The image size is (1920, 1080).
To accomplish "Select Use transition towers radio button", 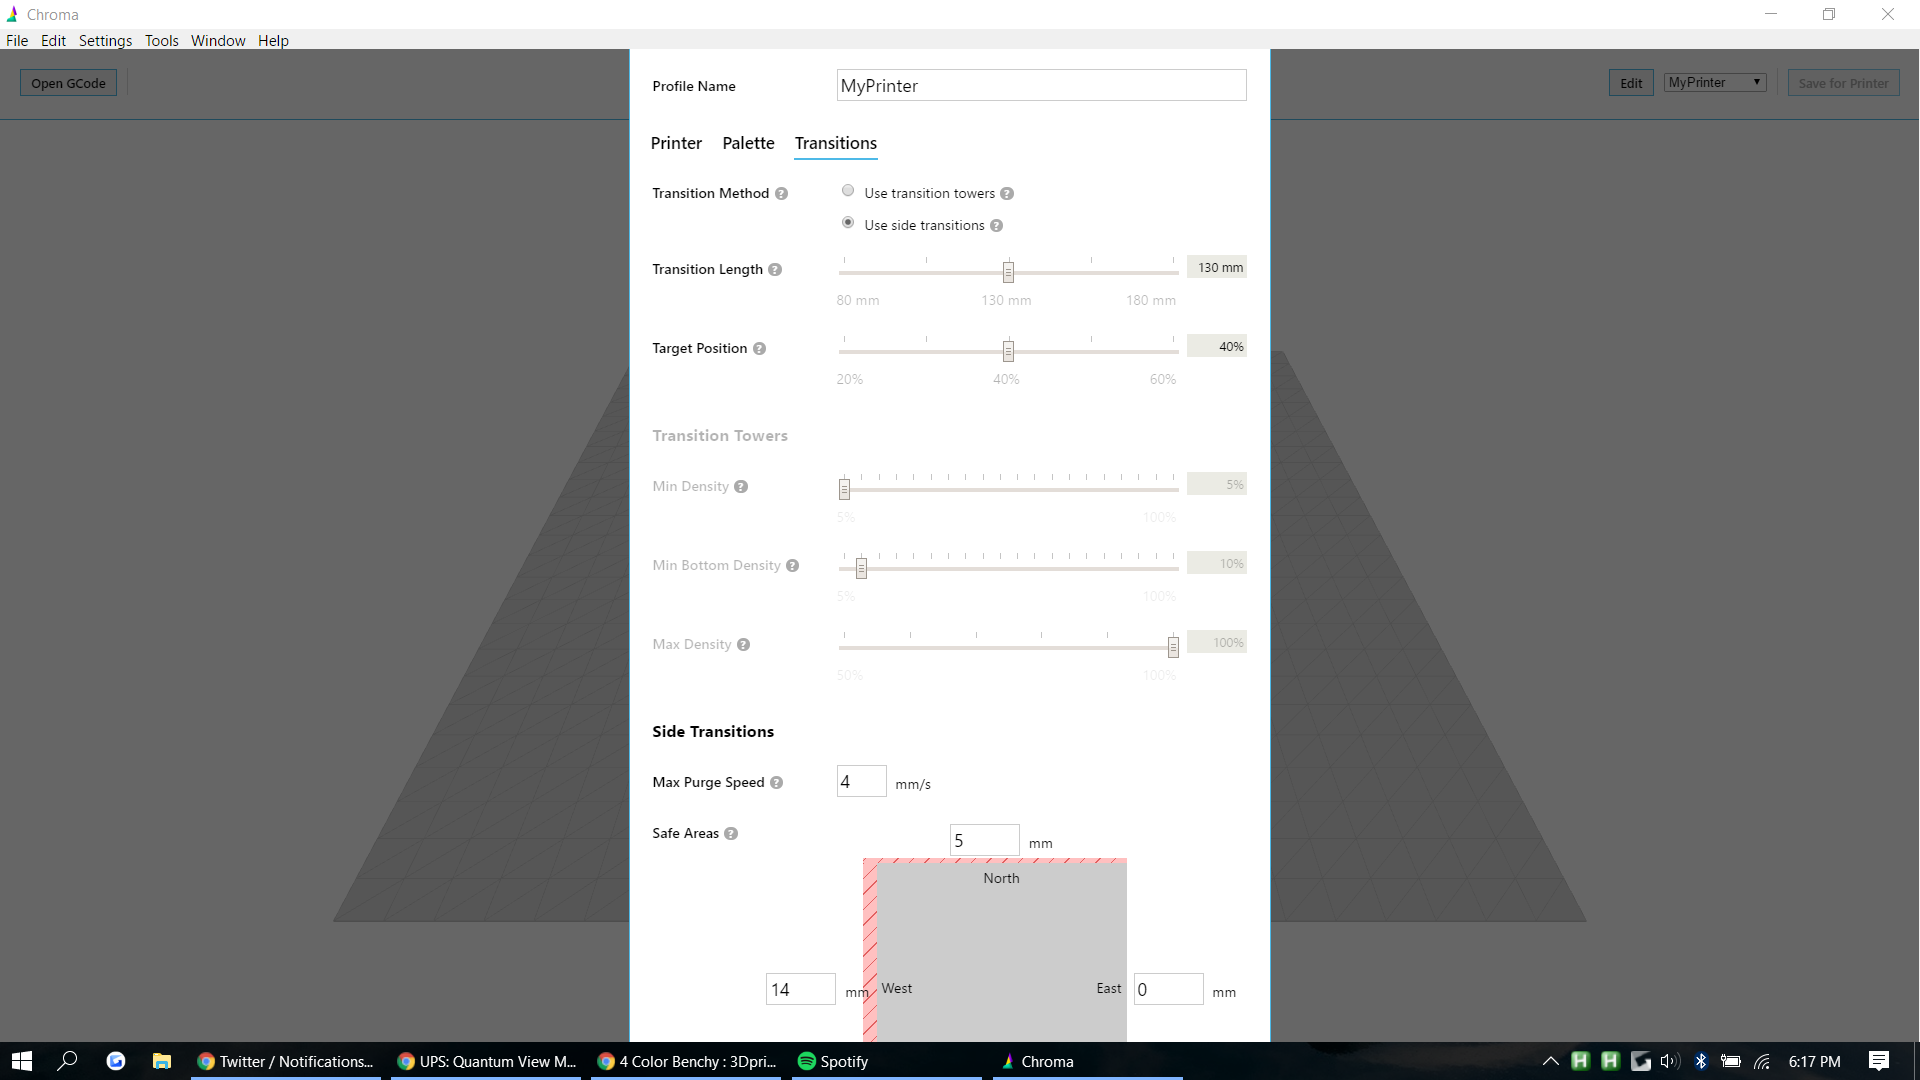I will click(848, 191).
